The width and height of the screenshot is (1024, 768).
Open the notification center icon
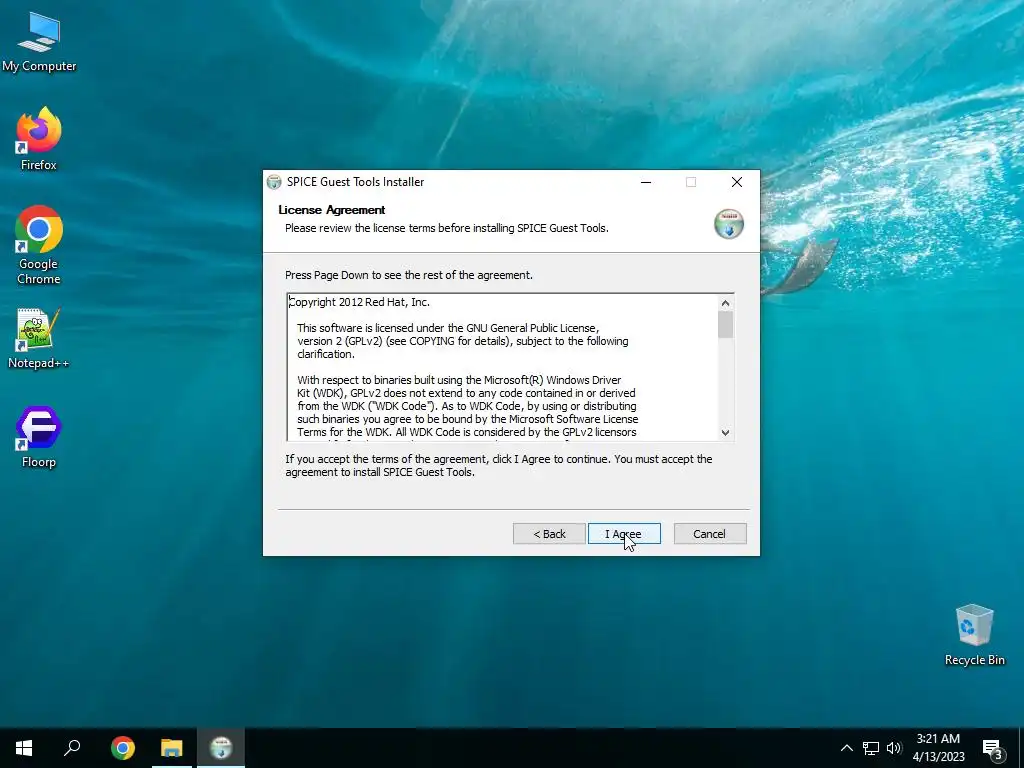click(993, 749)
